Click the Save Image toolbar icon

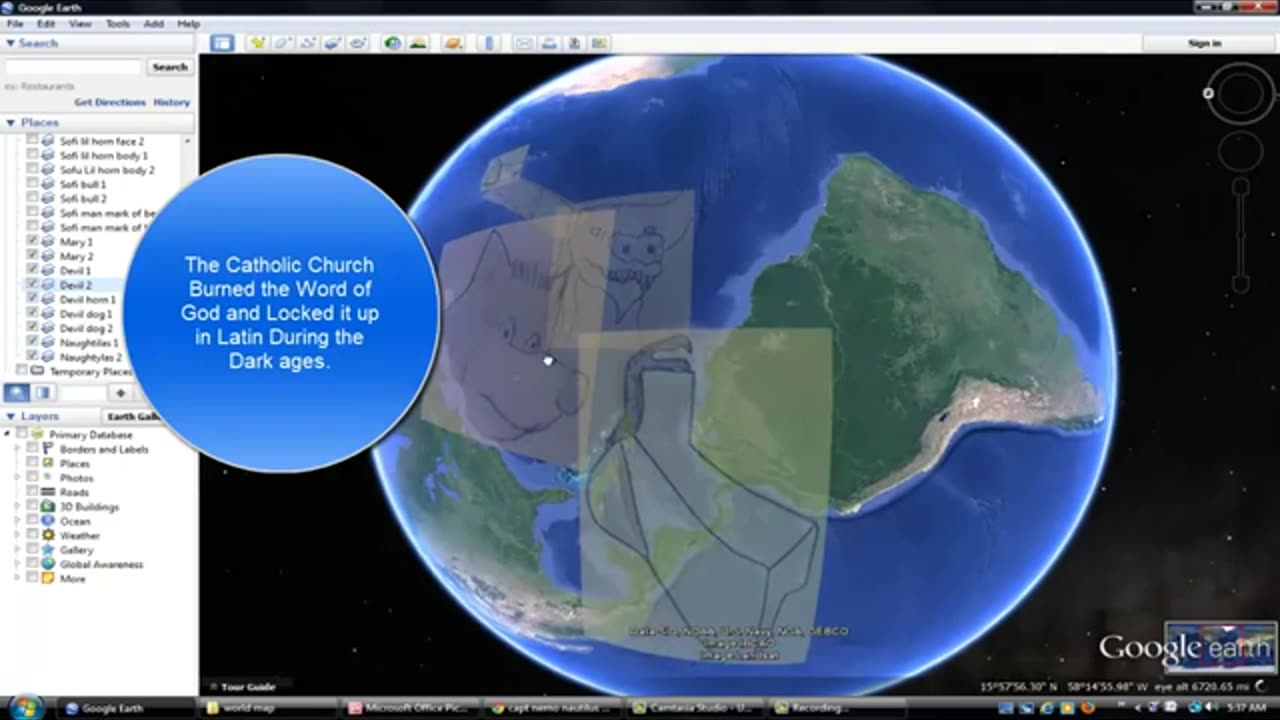(x=574, y=43)
